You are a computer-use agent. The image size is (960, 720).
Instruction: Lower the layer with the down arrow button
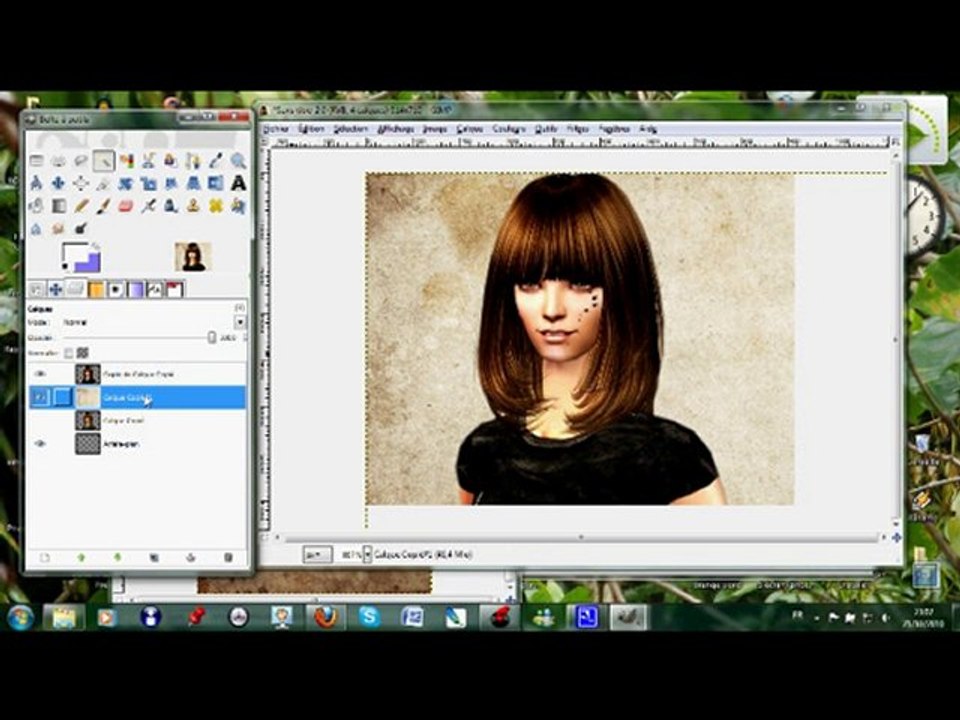(x=118, y=557)
